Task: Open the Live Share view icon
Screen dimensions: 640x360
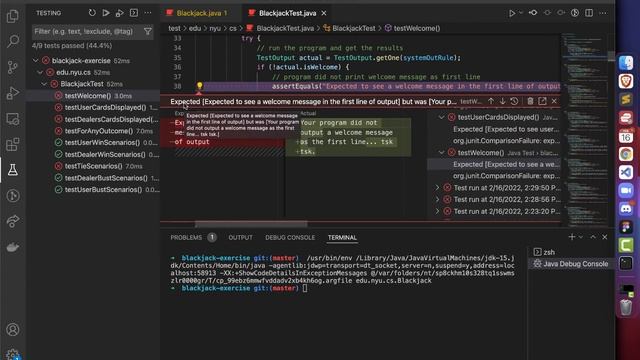Action: tap(13, 221)
